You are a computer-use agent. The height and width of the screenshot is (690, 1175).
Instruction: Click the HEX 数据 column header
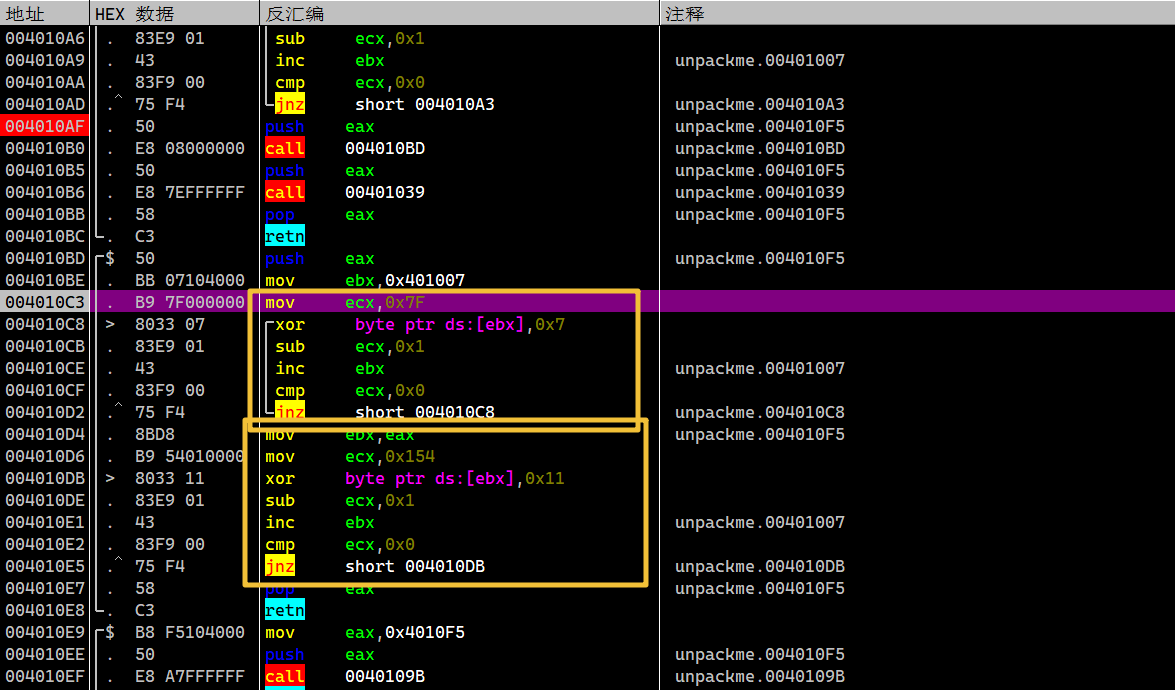133,14
